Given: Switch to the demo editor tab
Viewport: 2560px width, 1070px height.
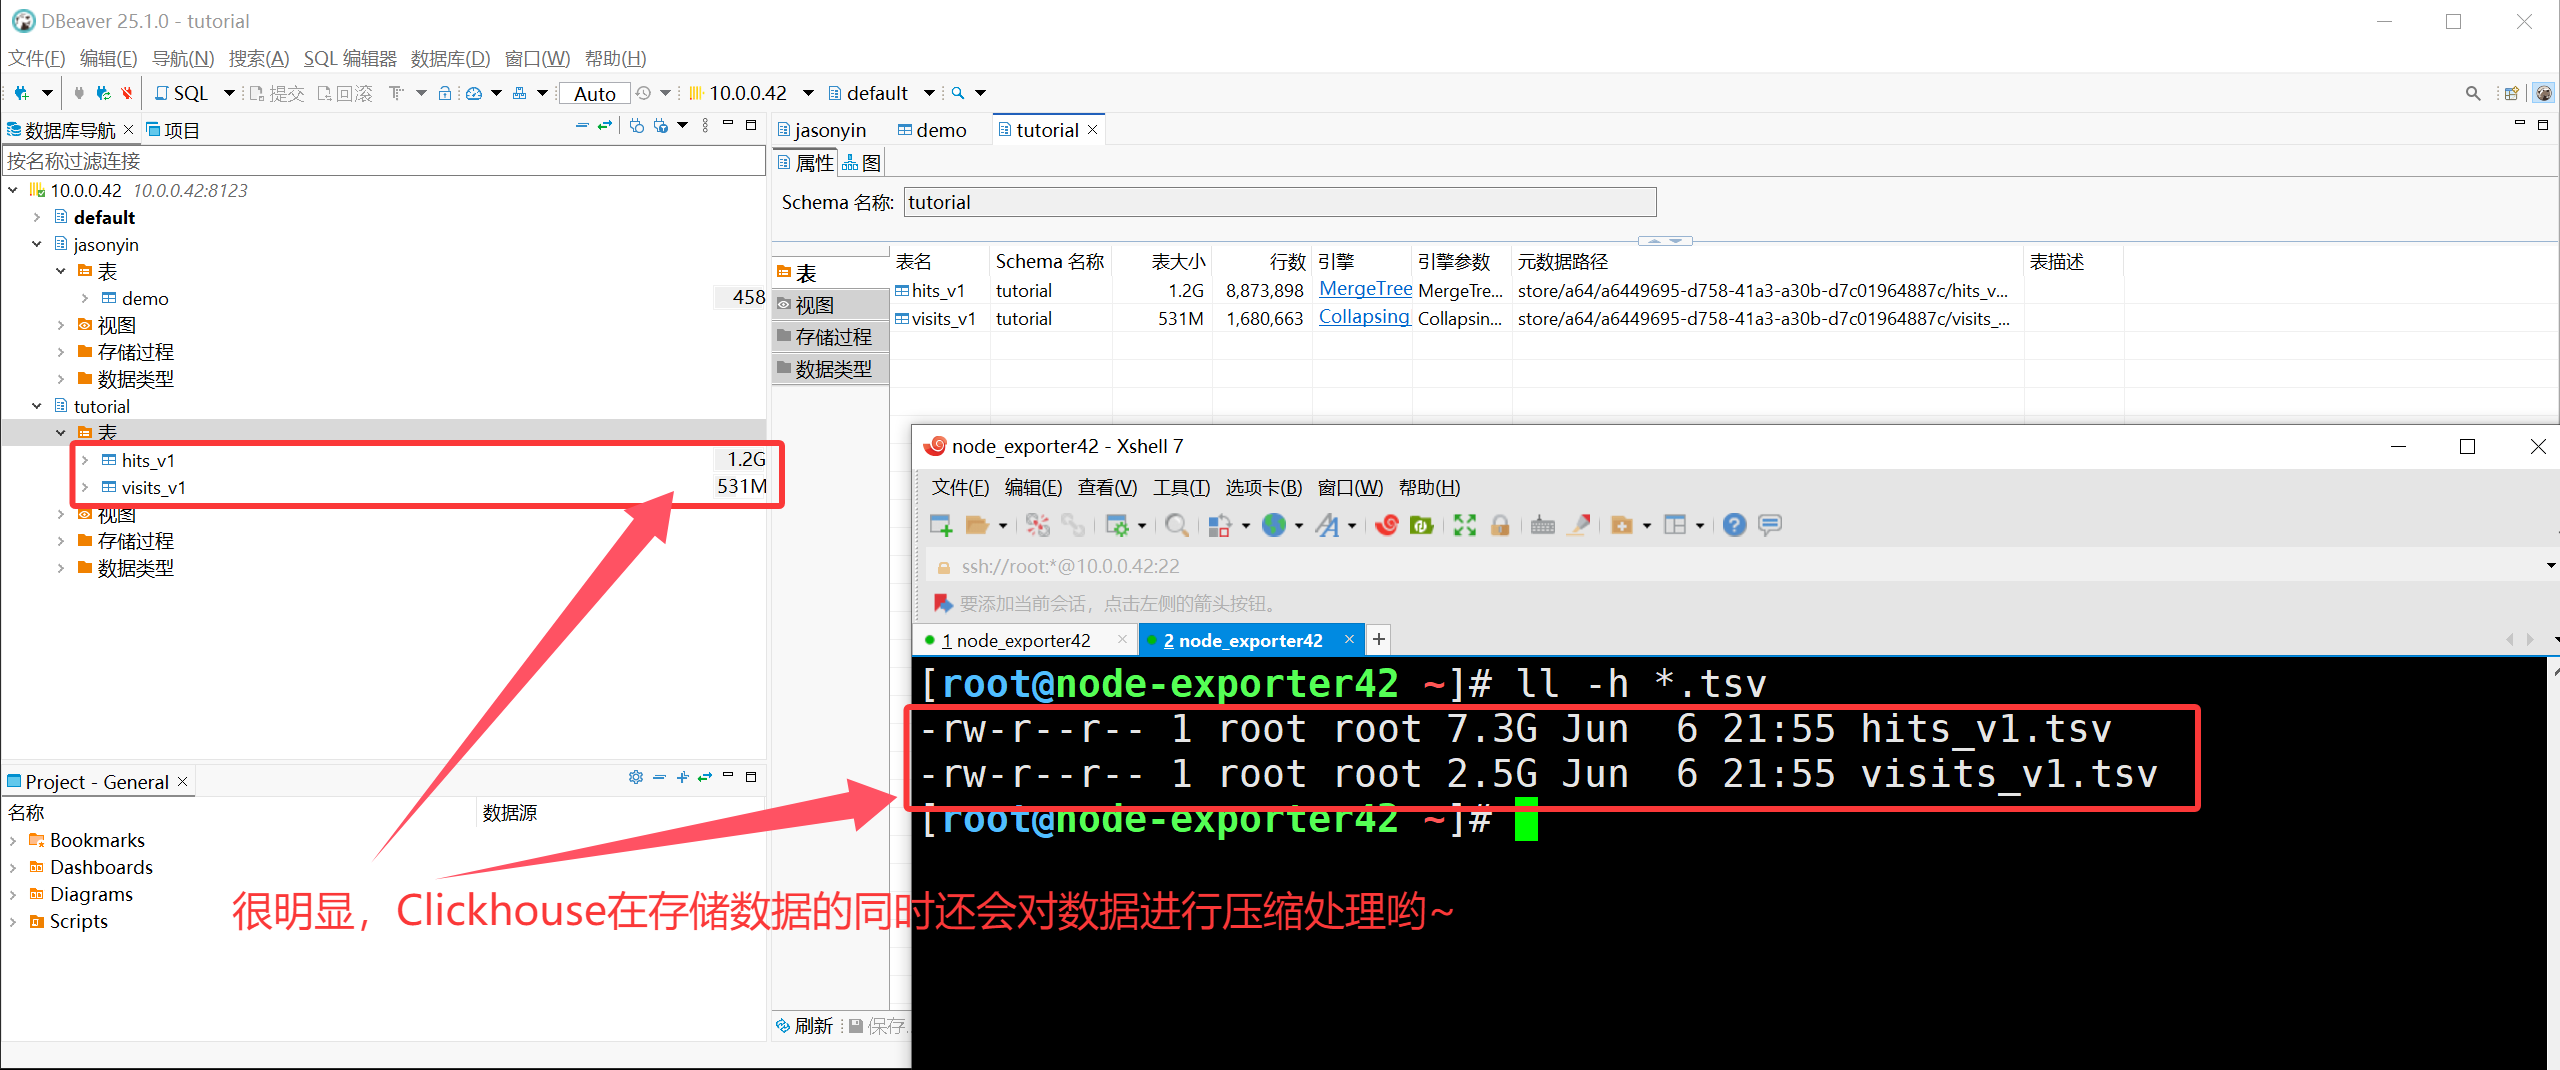Looking at the screenshot, I should (932, 130).
